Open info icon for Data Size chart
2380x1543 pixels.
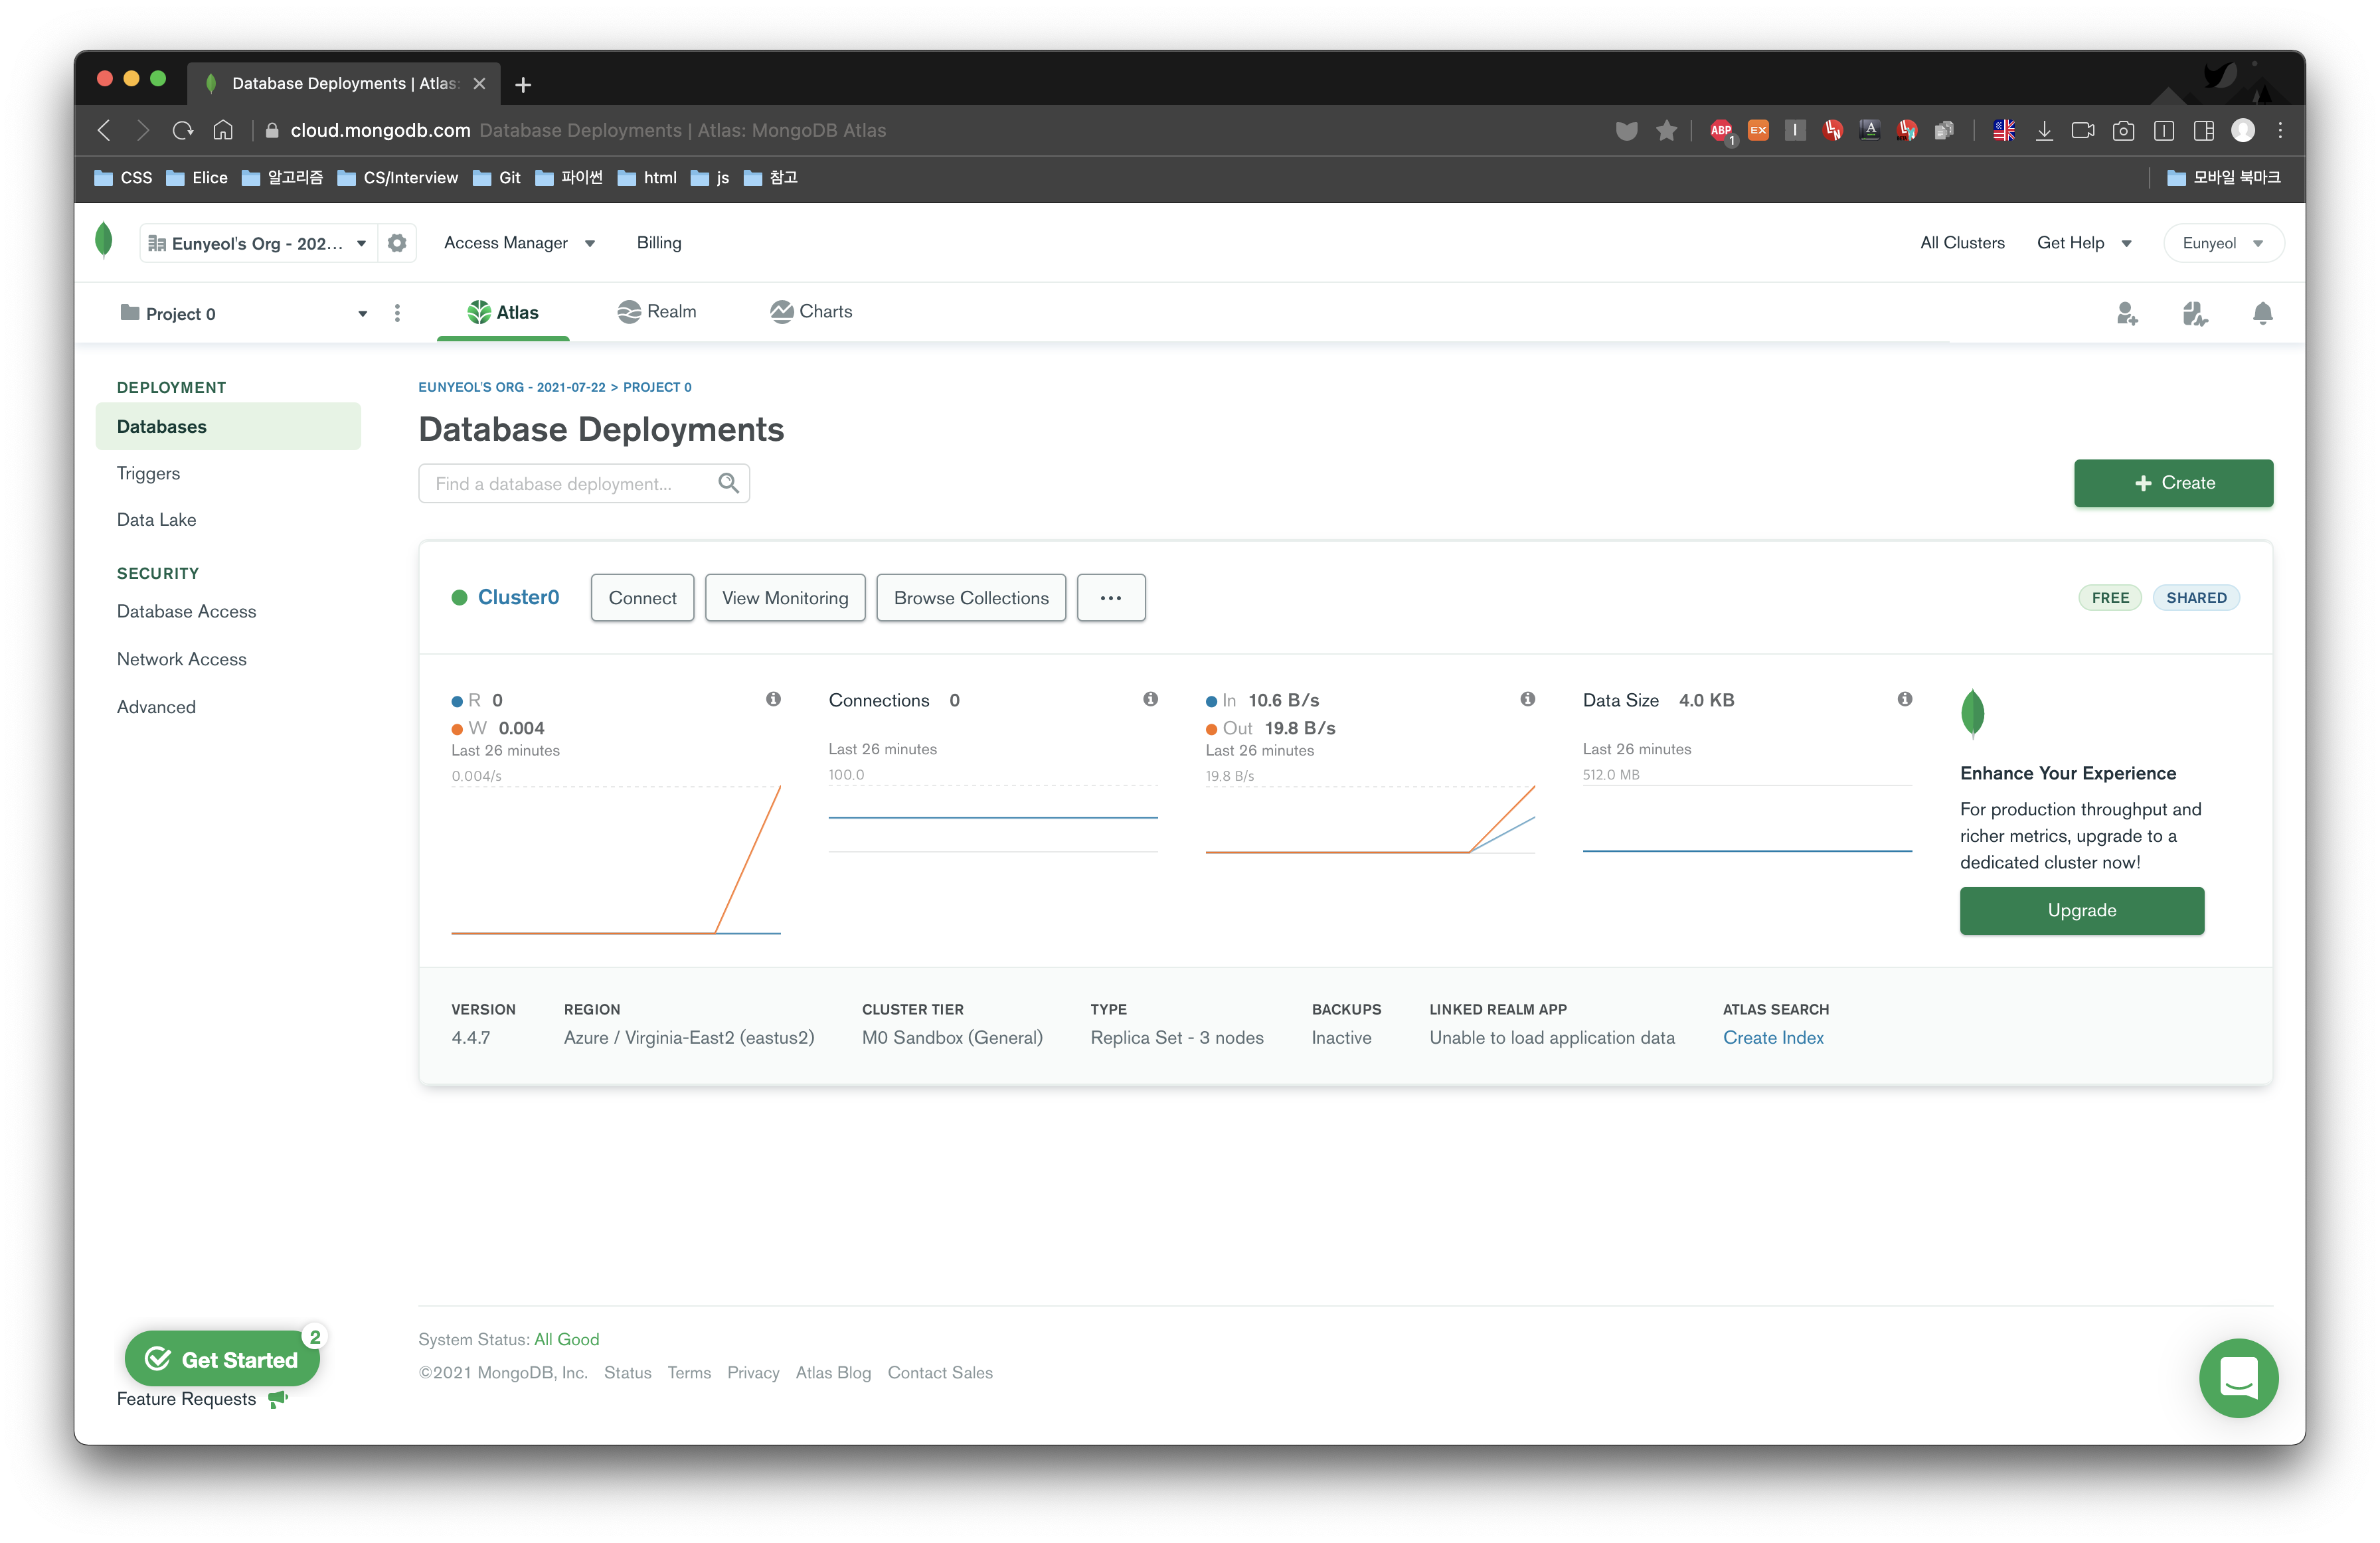(1904, 699)
